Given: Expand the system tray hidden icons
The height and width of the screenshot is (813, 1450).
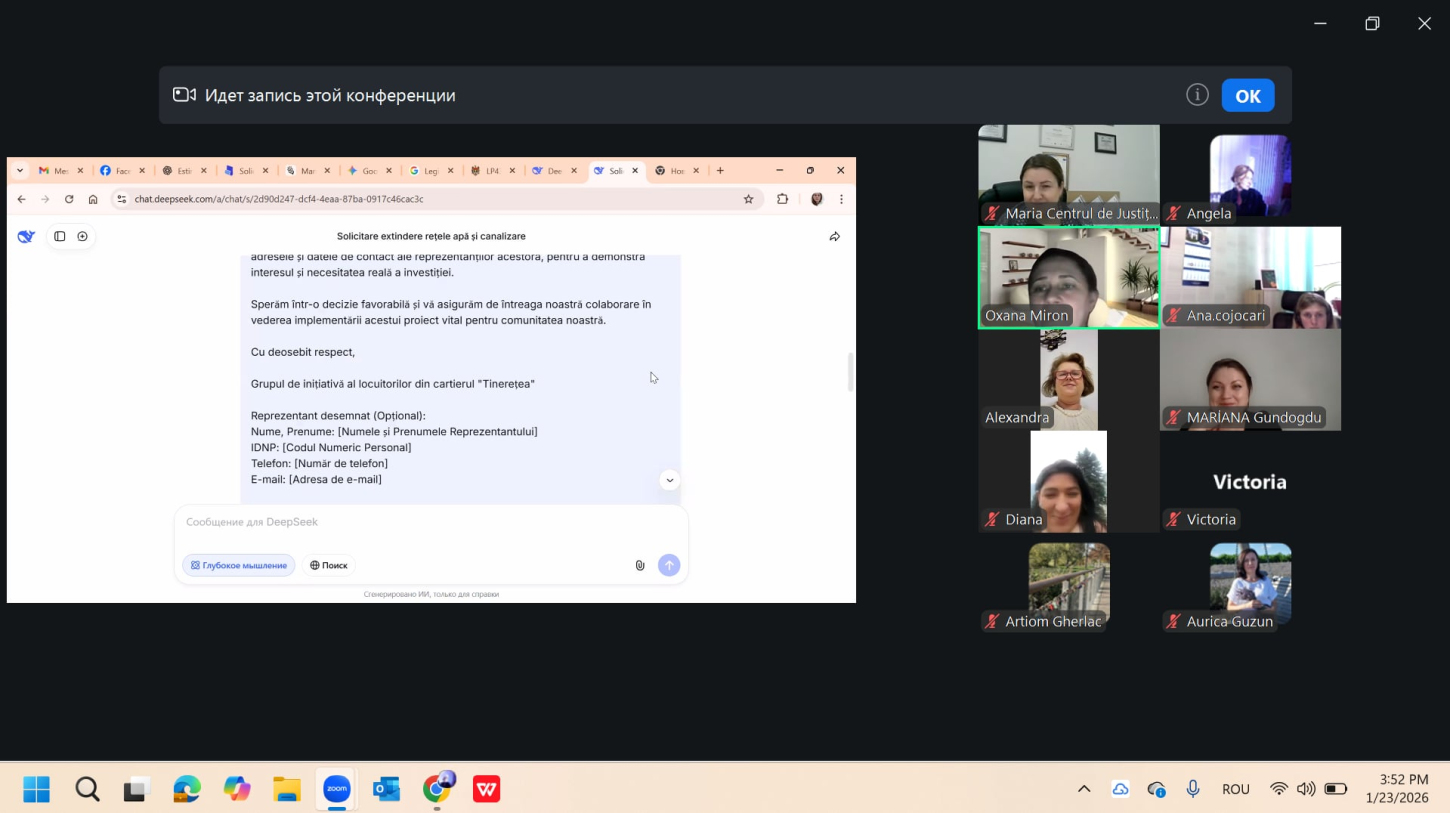Looking at the screenshot, I should pyautogui.click(x=1083, y=789).
